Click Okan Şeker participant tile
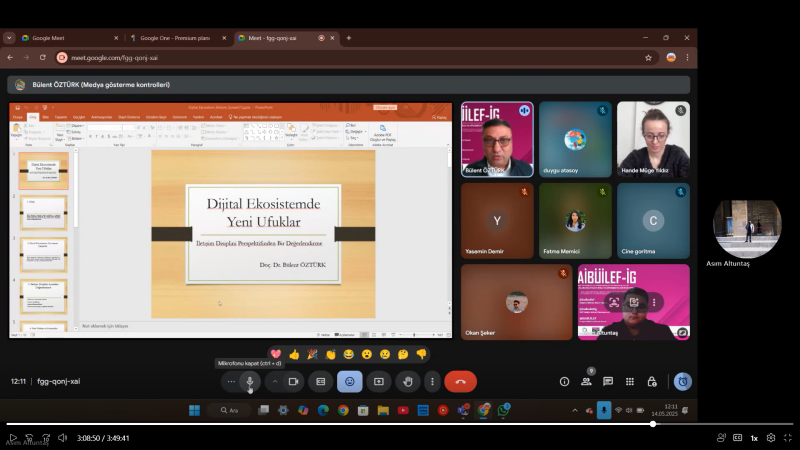Image resolution: width=800 pixels, height=450 pixels. (516, 302)
